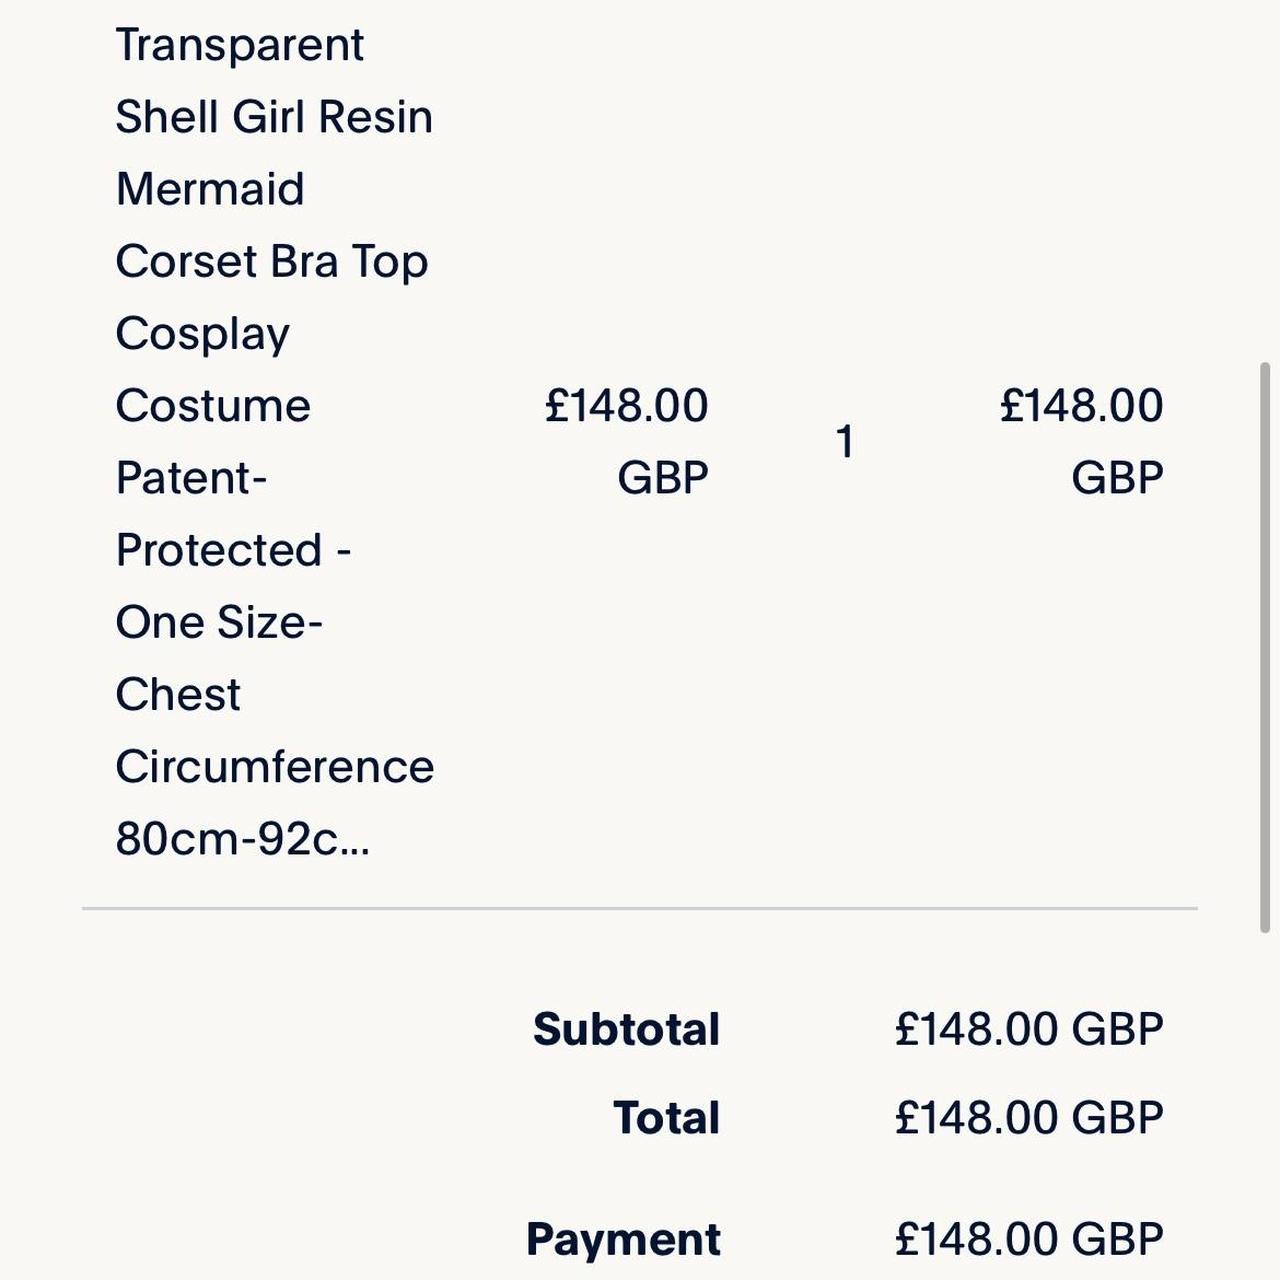Click the 'Patent-' description line
This screenshot has height=1280, width=1280.
click(x=192, y=478)
